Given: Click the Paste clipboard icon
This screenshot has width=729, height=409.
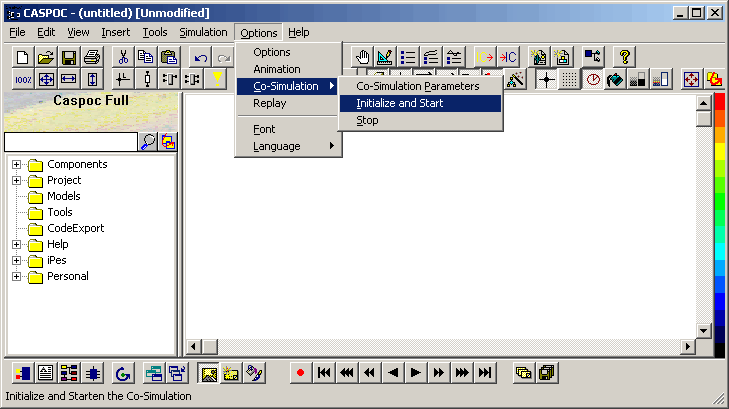Looking at the screenshot, I should [x=169, y=57].
